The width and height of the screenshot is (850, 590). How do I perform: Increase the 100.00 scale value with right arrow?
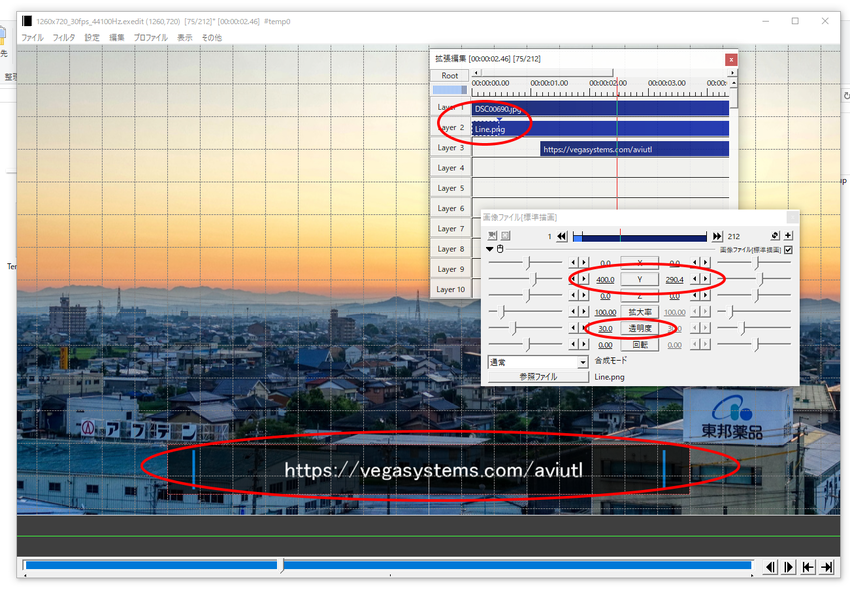point(584,312)
